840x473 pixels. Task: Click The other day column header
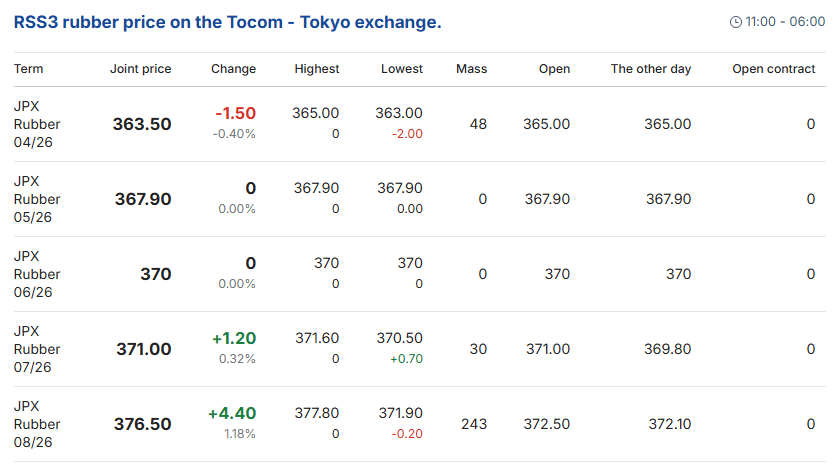650,69
